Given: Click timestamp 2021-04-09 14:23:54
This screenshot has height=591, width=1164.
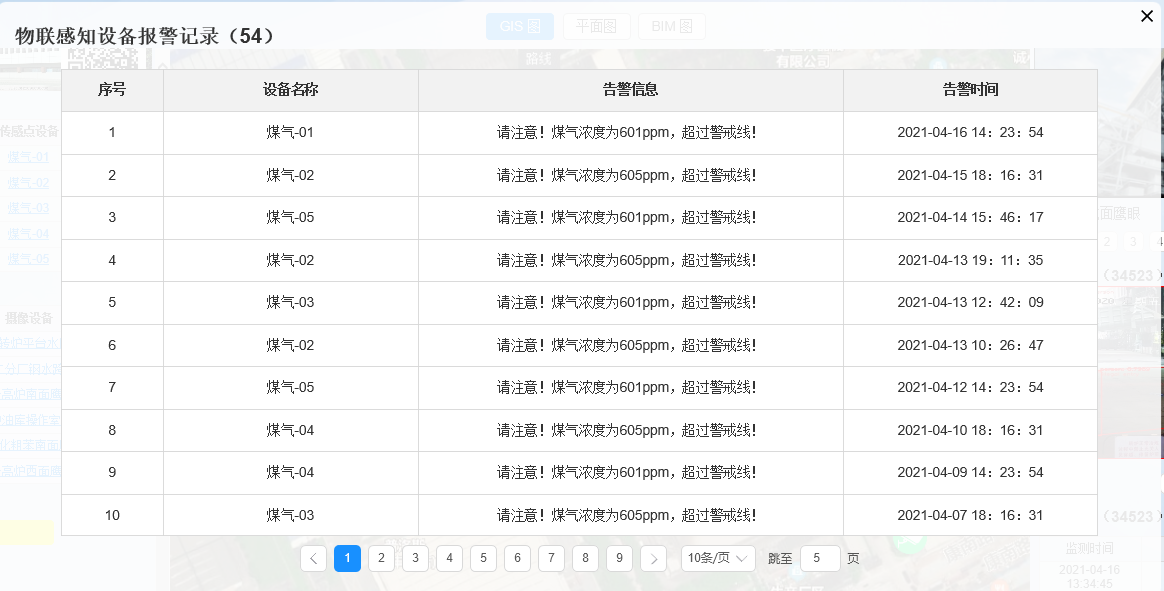Looking at the screenshot, I should coord(970,473).
